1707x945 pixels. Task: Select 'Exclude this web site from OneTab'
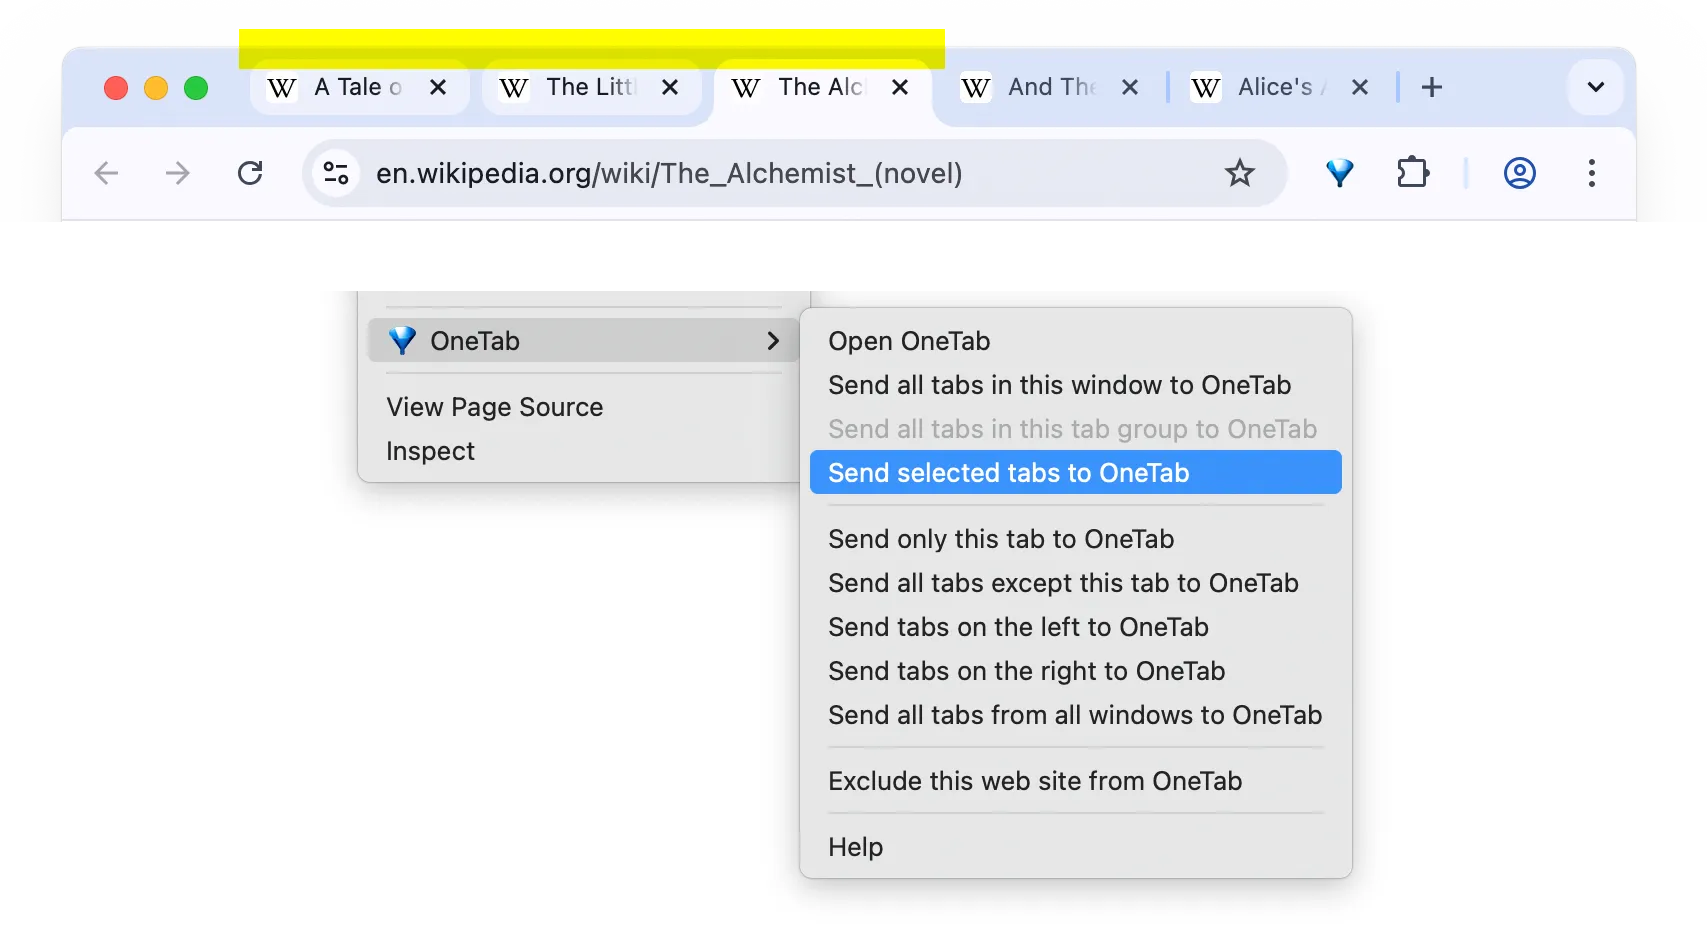point(1035,781)
